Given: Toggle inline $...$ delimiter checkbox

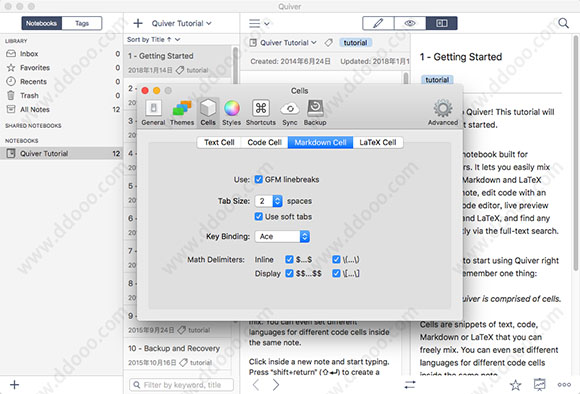Looking at the screenshot, I should [x=289, y=259].
